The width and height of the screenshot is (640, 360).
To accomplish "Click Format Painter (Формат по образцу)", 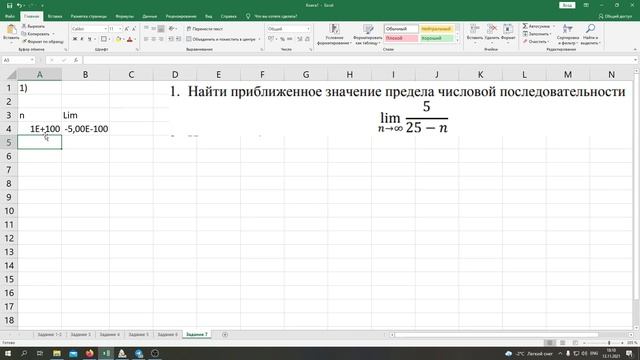I will (43, 41).
